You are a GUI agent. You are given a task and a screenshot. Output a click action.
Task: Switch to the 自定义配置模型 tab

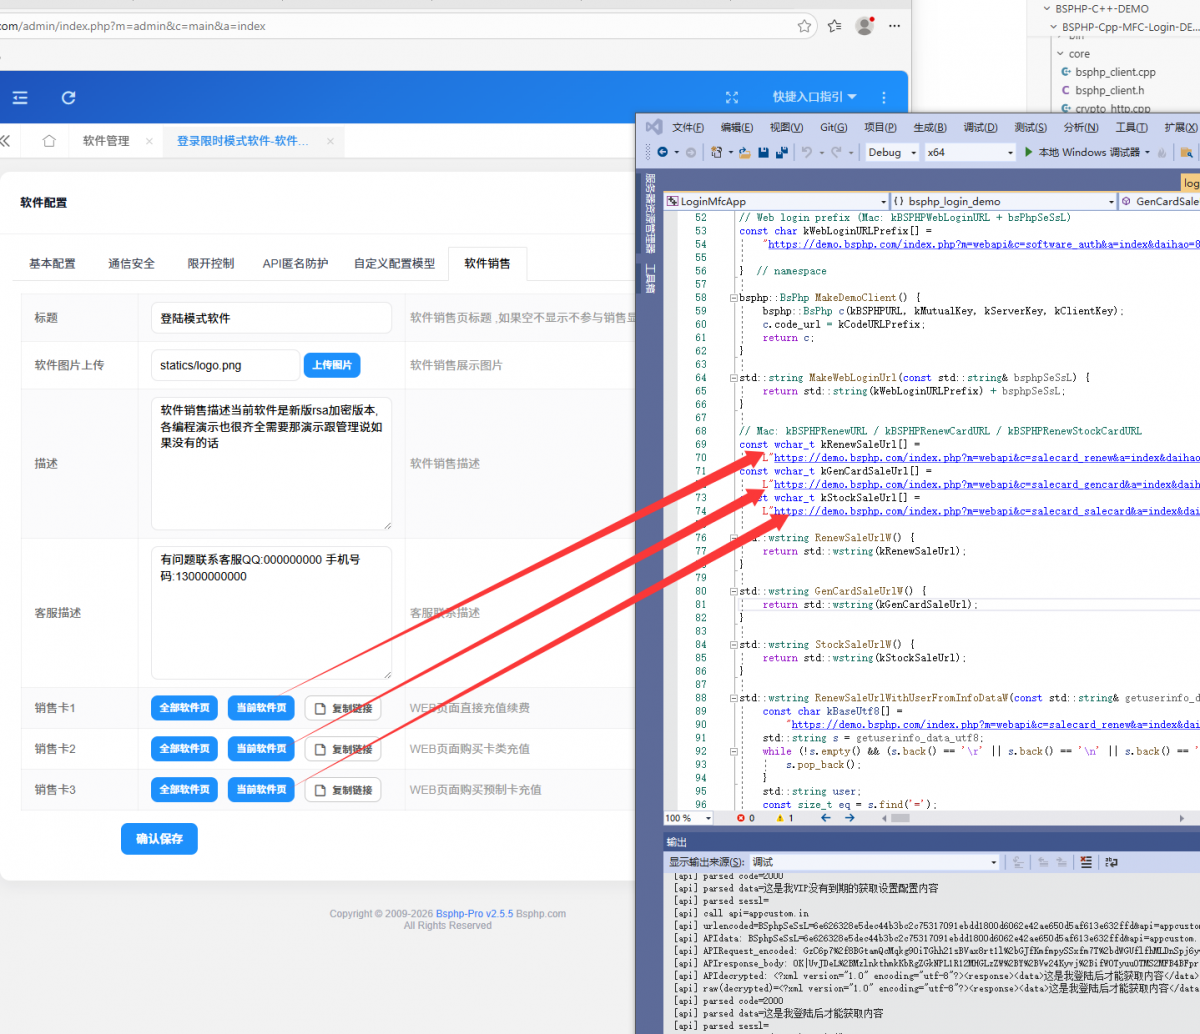(394, 264)
